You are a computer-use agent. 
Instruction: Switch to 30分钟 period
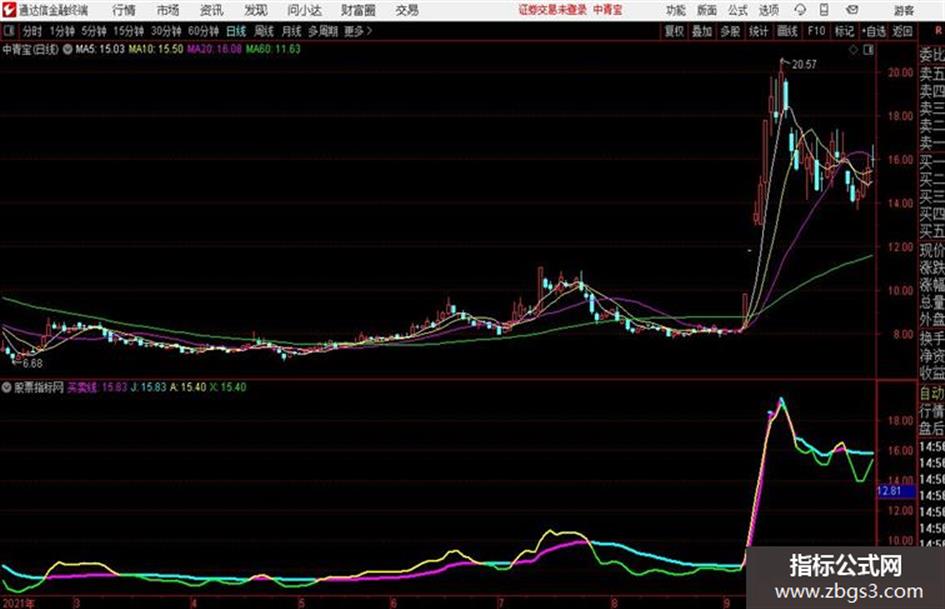tap(166, 31)
